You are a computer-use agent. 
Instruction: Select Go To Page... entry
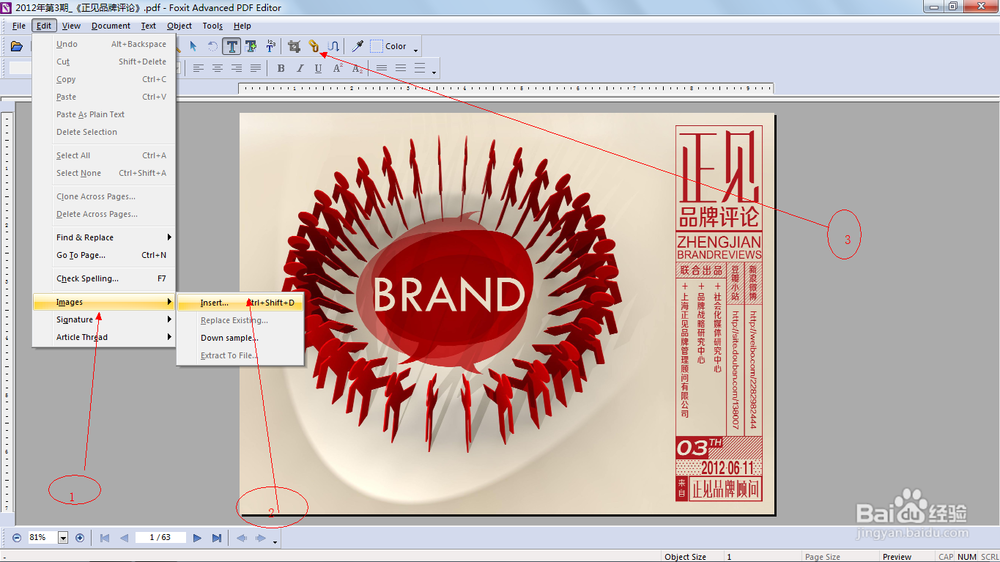pyautogui.click(x=104, y=255)
